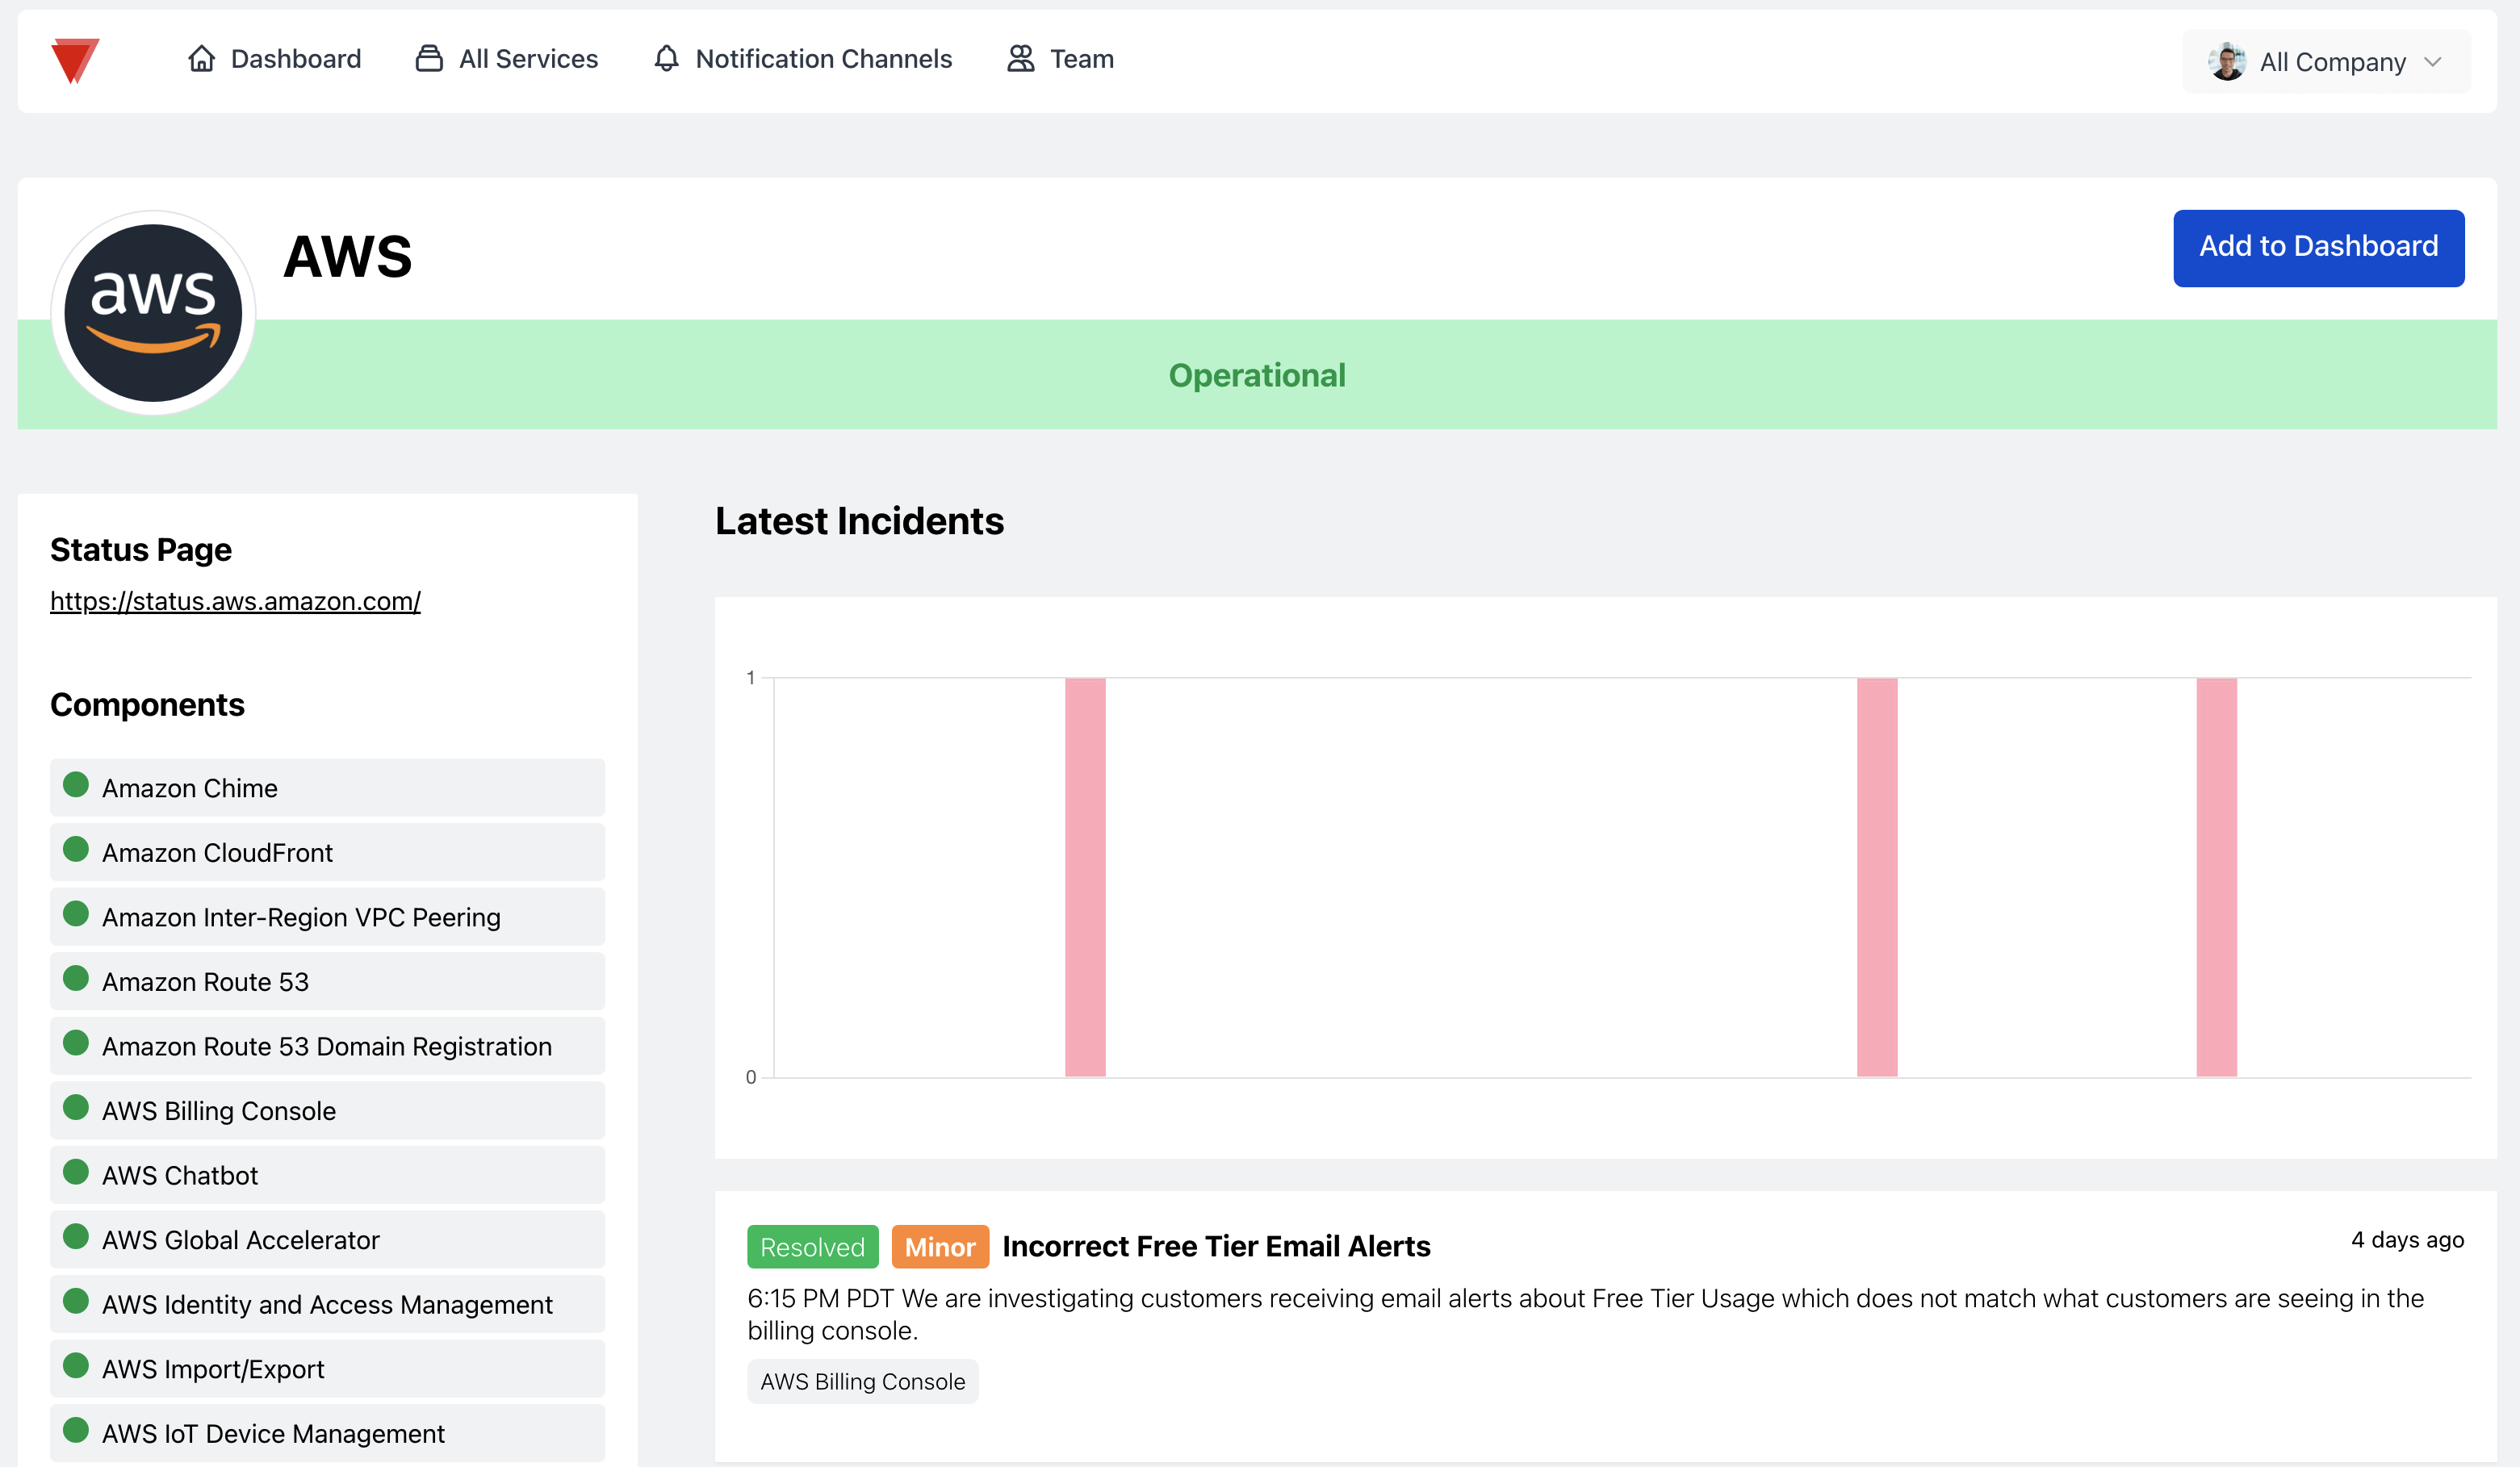Image resolution: width=2520 pixels, height=1467 pixels.
Task: Select the Amazon Route 53 component
Action: (x=327, y=981)
